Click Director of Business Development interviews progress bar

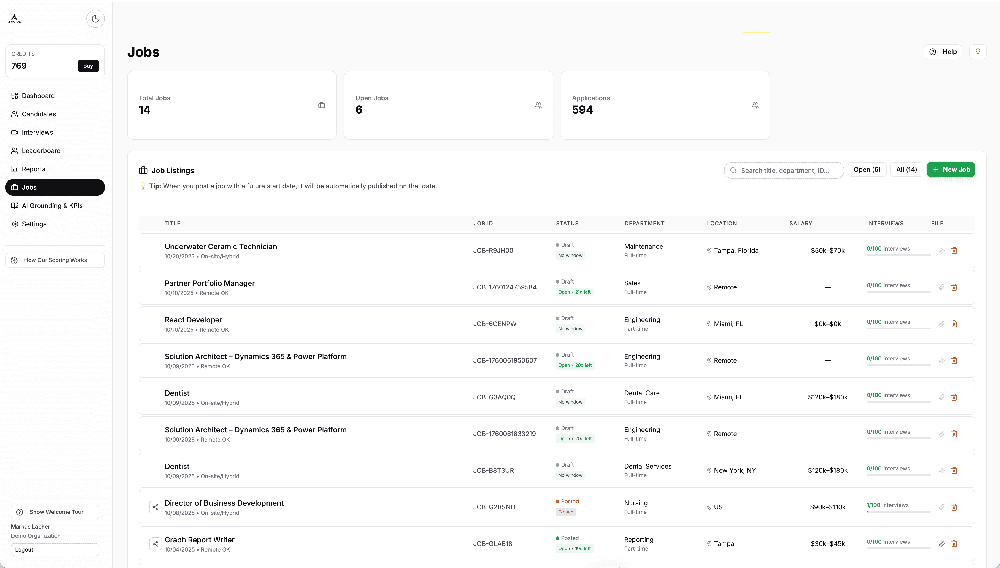899,511
